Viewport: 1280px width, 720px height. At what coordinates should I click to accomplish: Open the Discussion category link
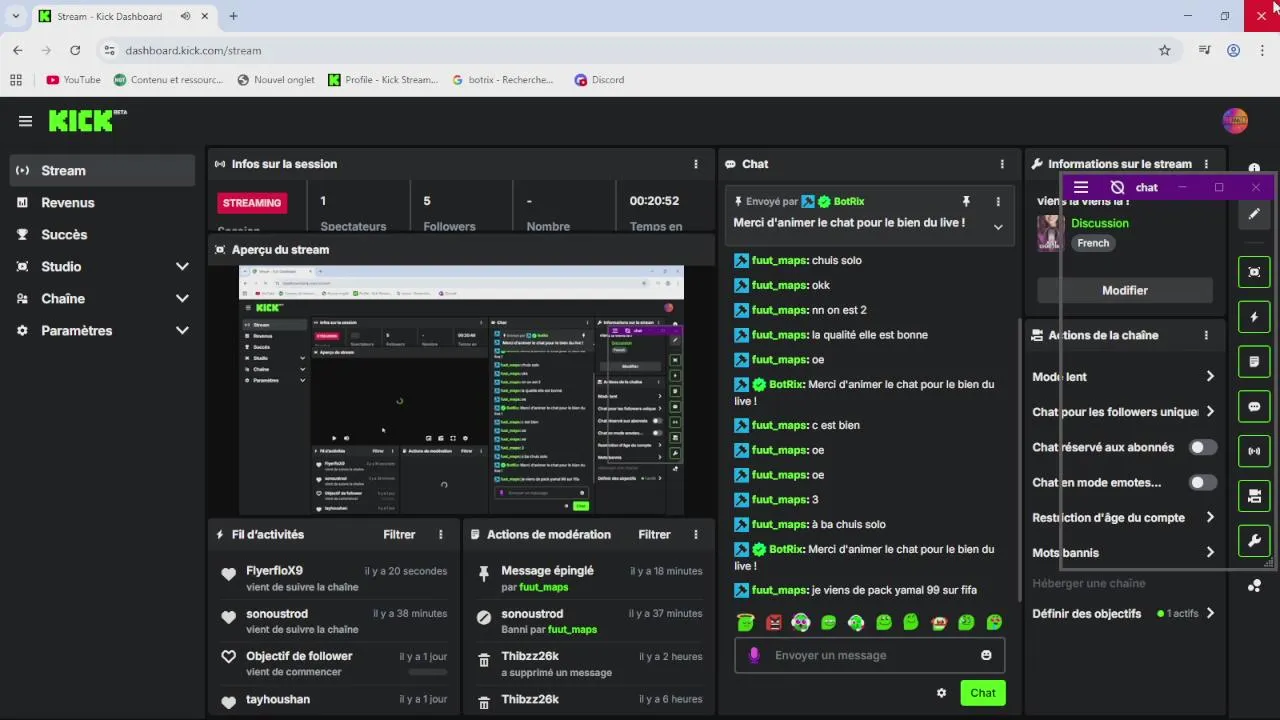pyautogui.click(x=1099, y=223)
